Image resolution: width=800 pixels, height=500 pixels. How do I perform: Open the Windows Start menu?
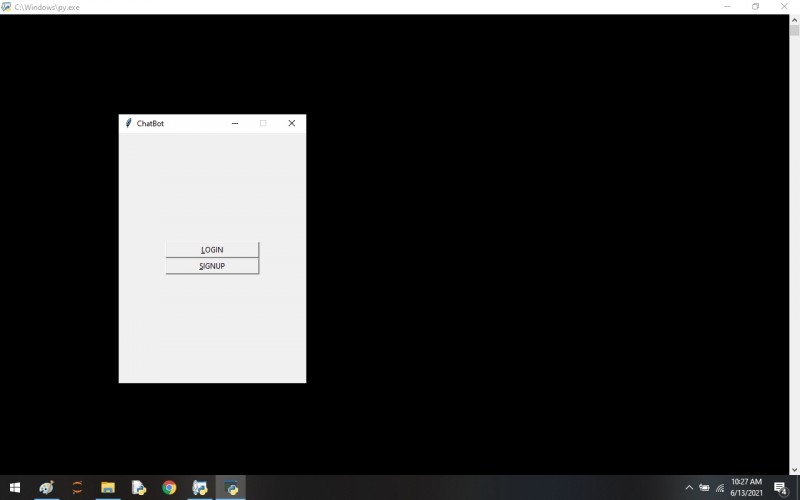click(x=15, y=488)
